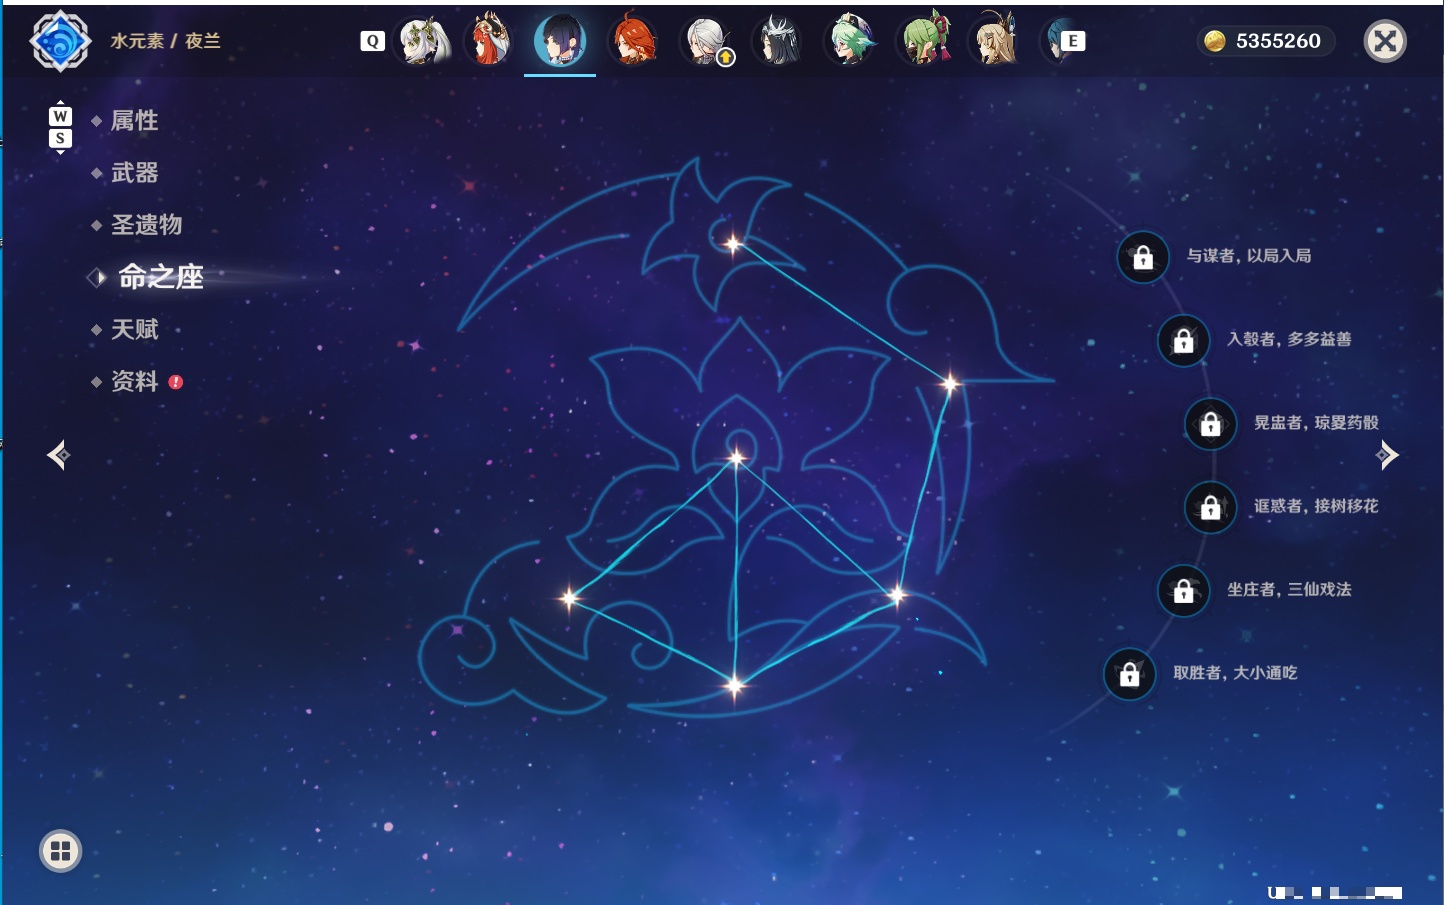Open the 属性 attributes menu

click(x=134, y=121)
